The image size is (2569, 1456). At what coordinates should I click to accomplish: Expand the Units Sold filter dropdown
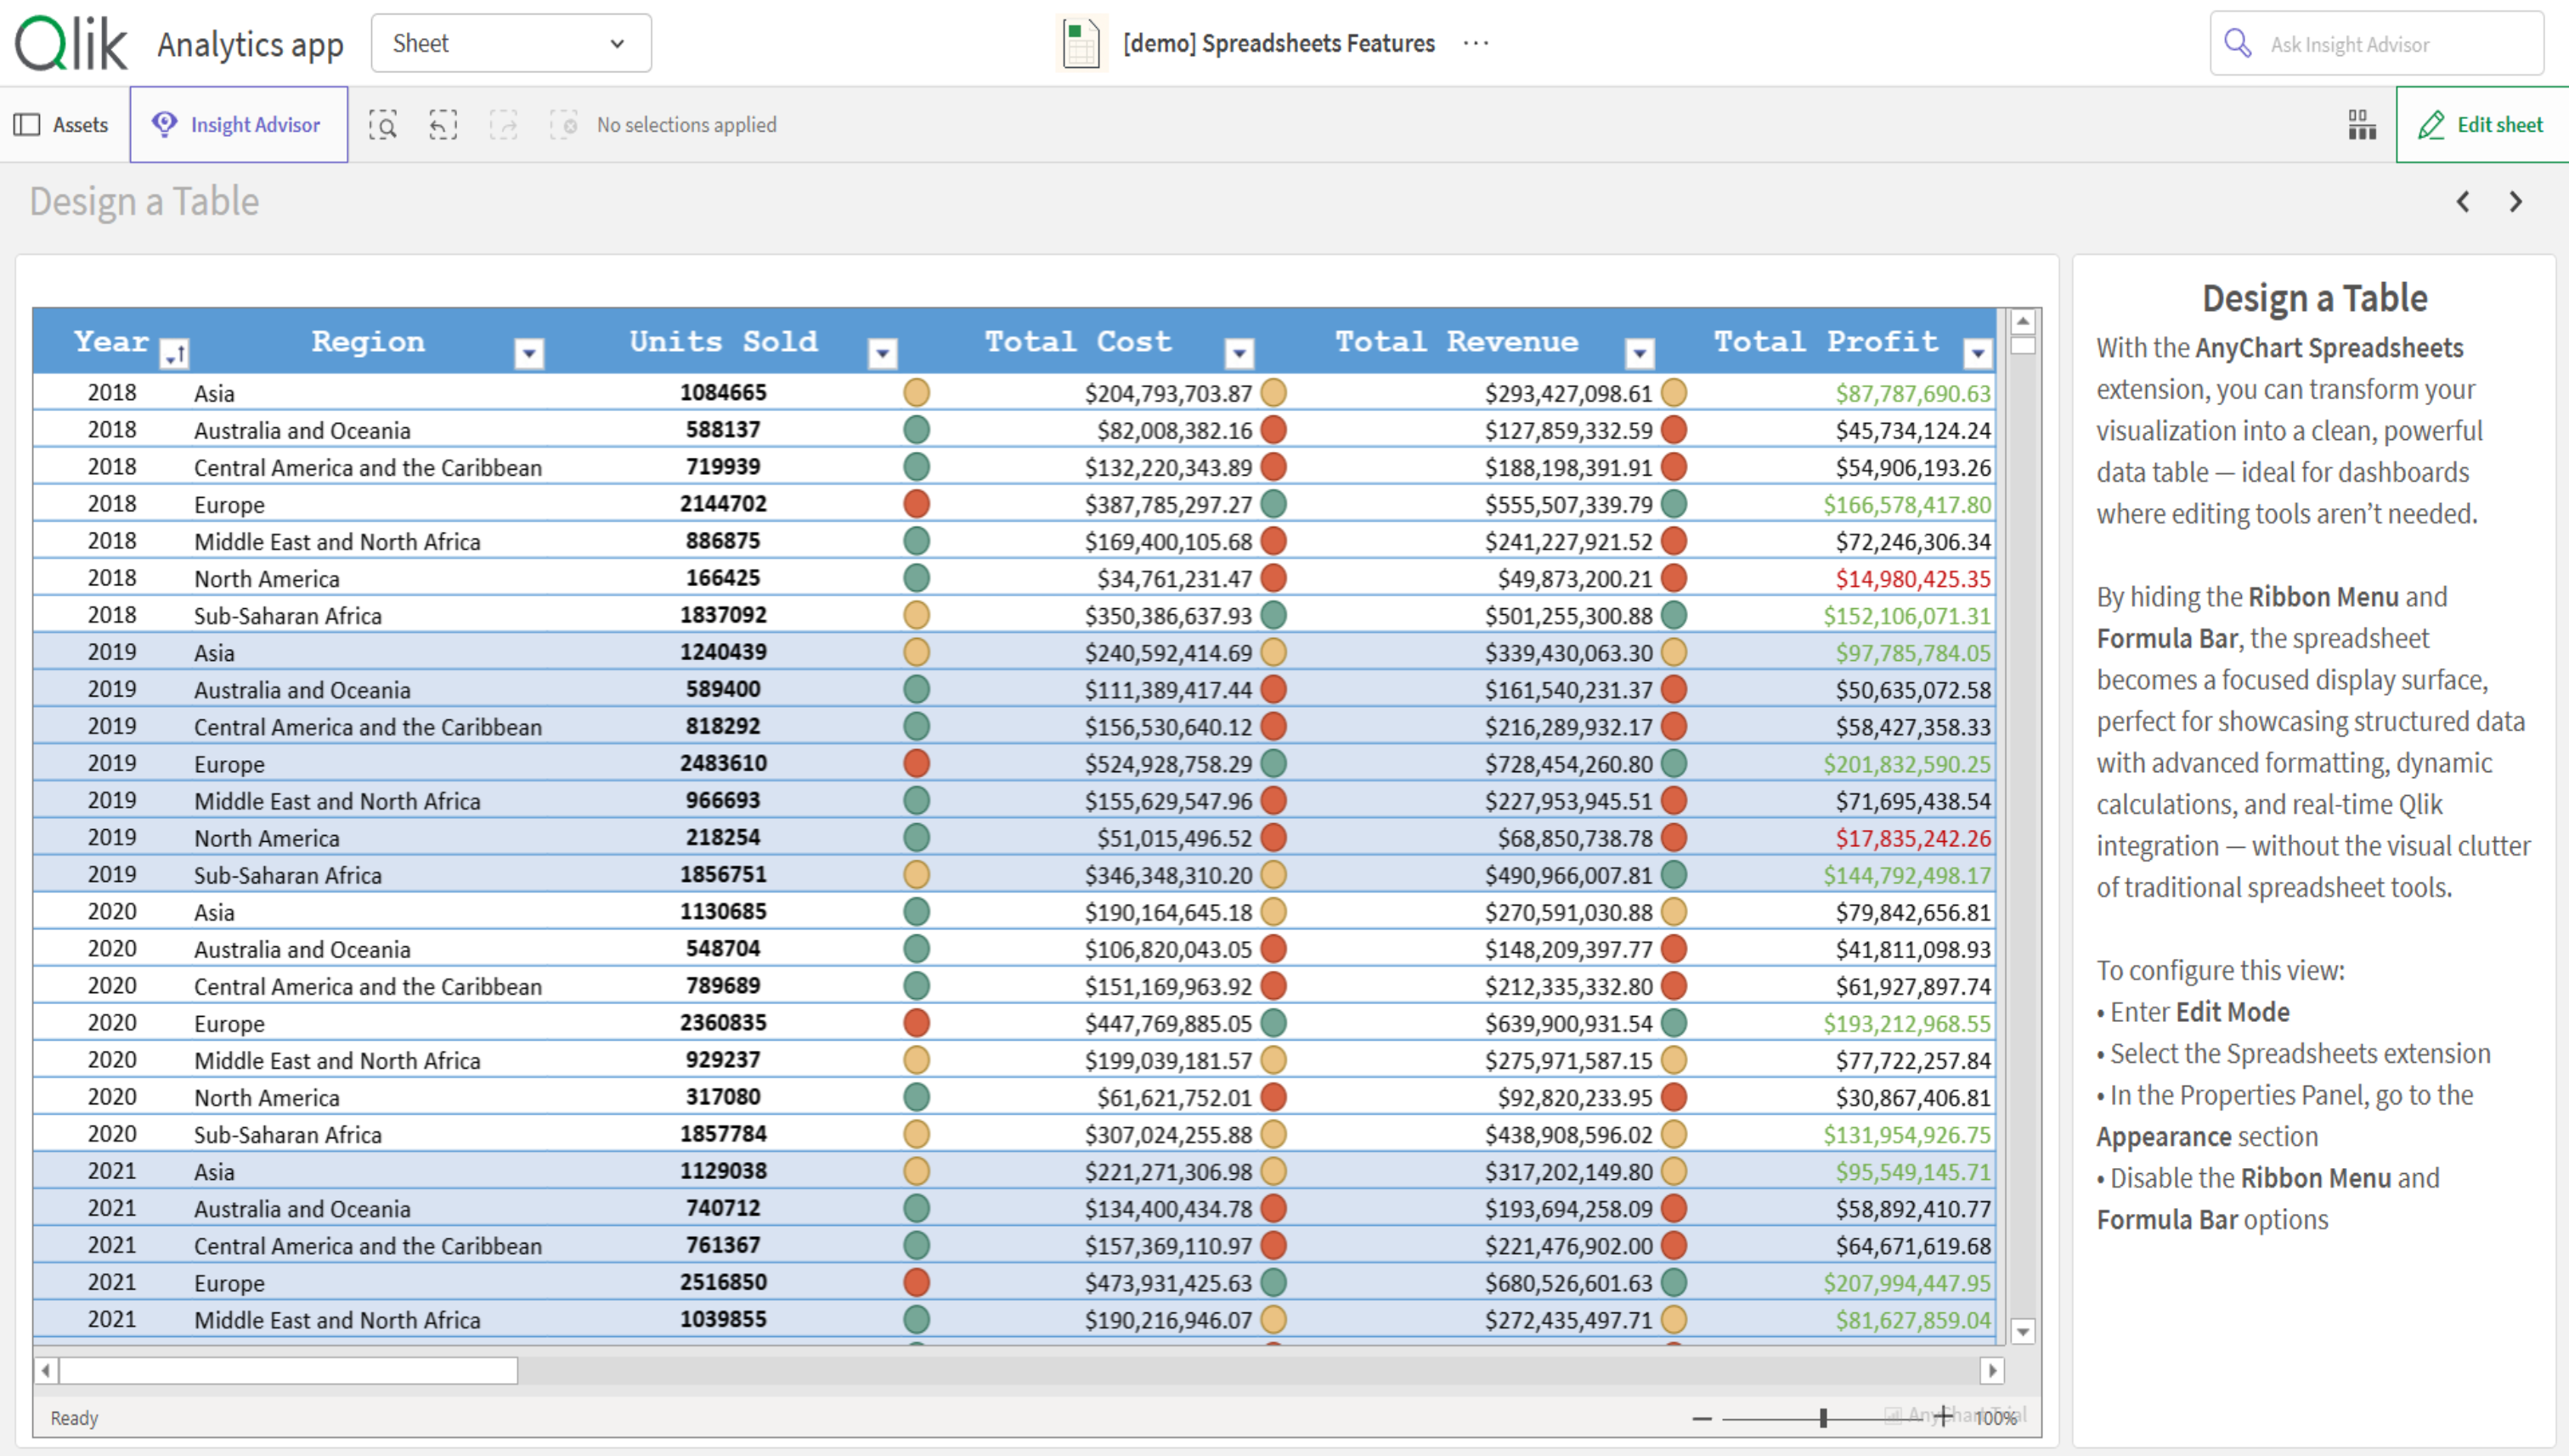click(x=882, y=353)
